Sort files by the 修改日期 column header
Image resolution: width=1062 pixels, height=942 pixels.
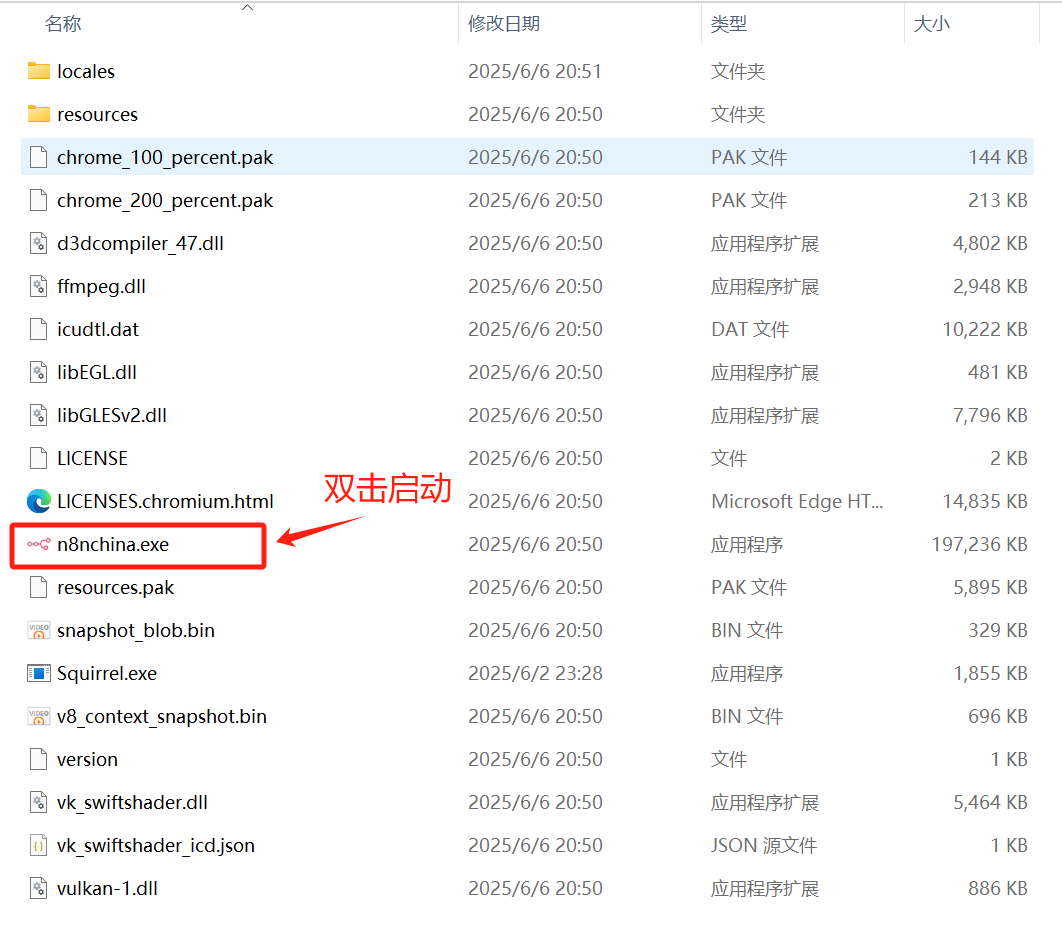(x=504, y=24)
